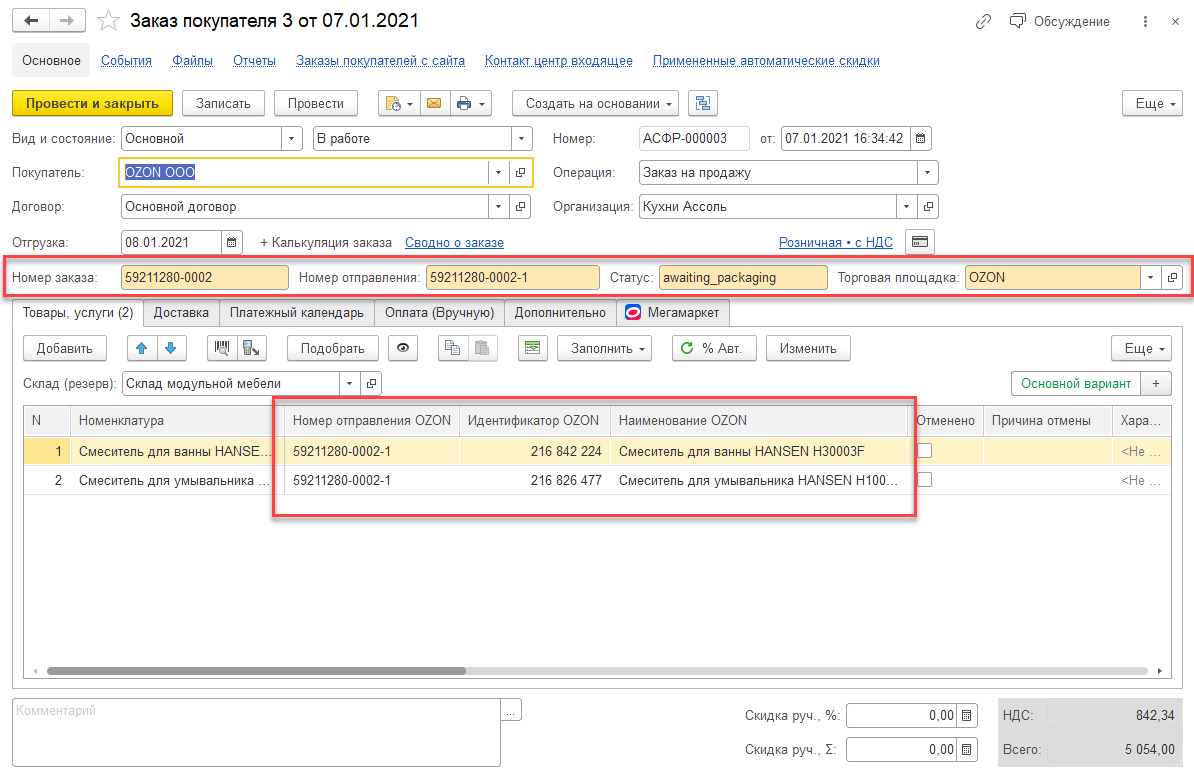The image size is (1194, 771).
Task: Move row up with blue arrow
Action: 144,348
